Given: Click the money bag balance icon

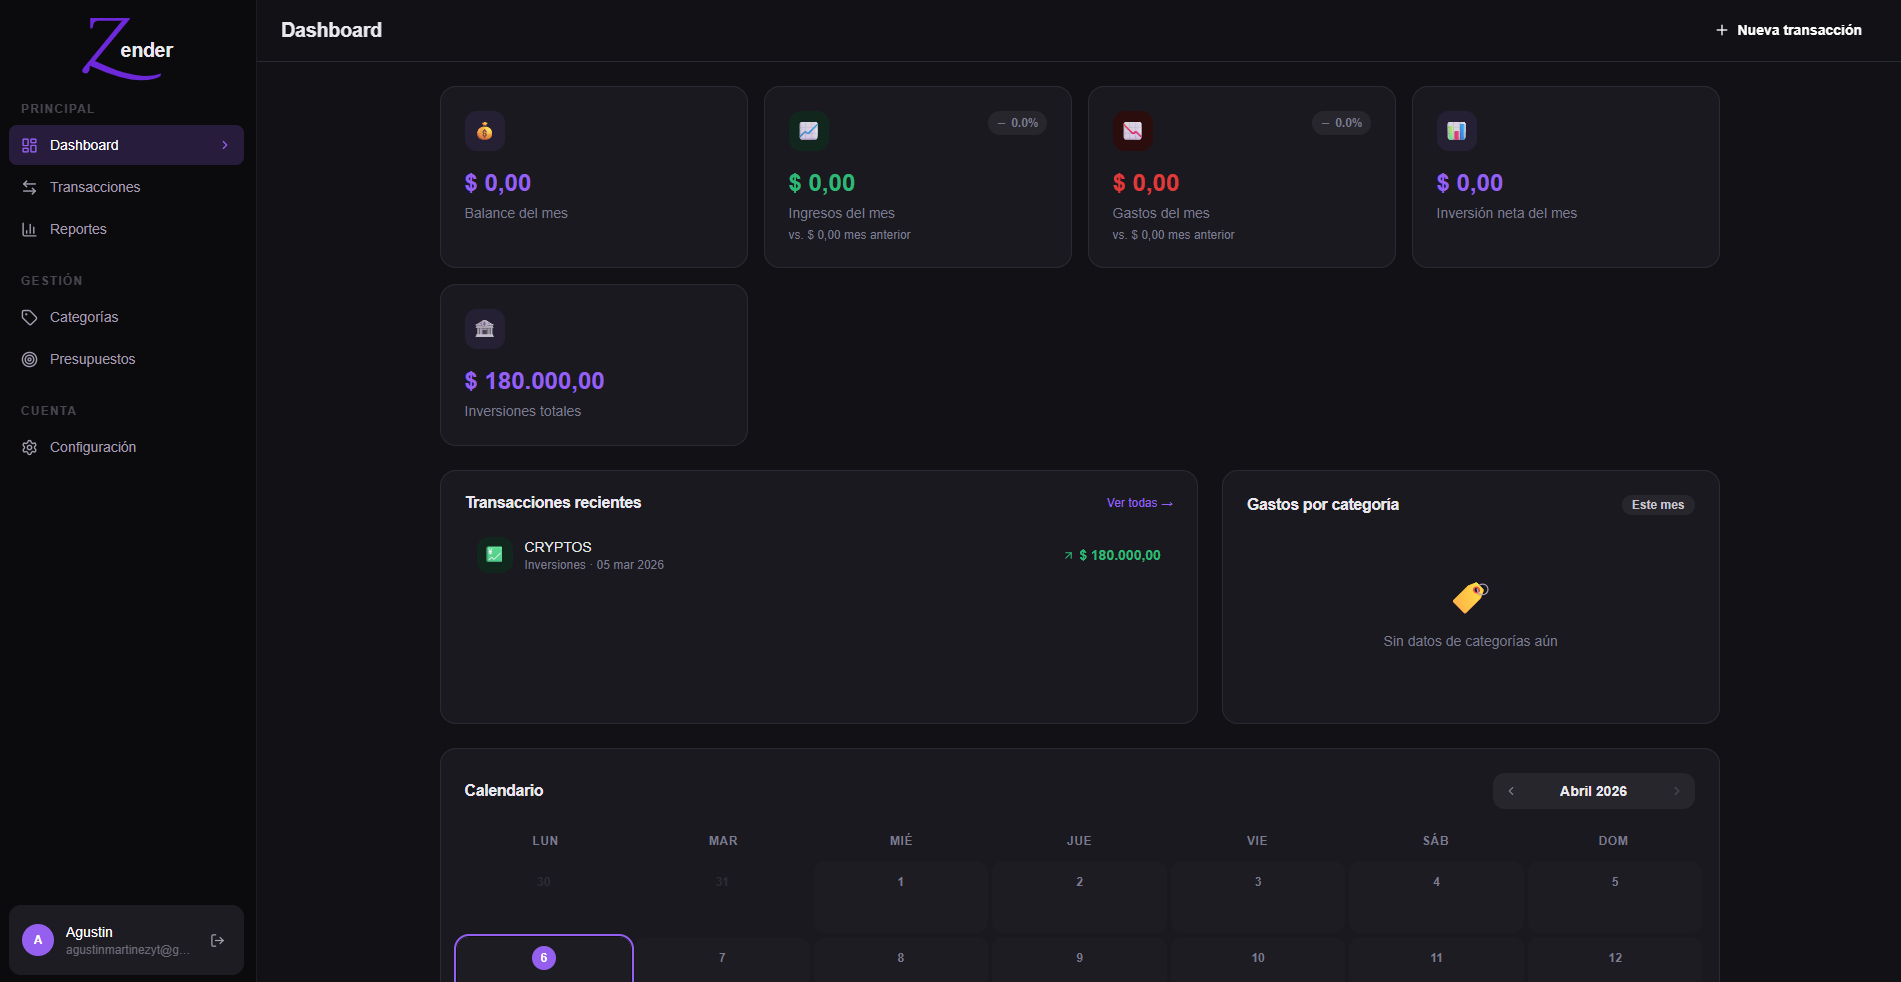Looking at the screenshot, I should (x=484, y=131).
